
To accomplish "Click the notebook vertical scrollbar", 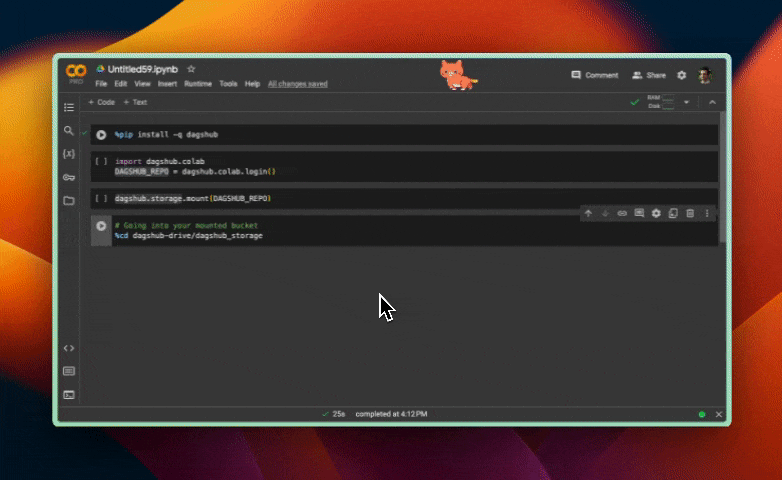I will (x=723, y=178).
